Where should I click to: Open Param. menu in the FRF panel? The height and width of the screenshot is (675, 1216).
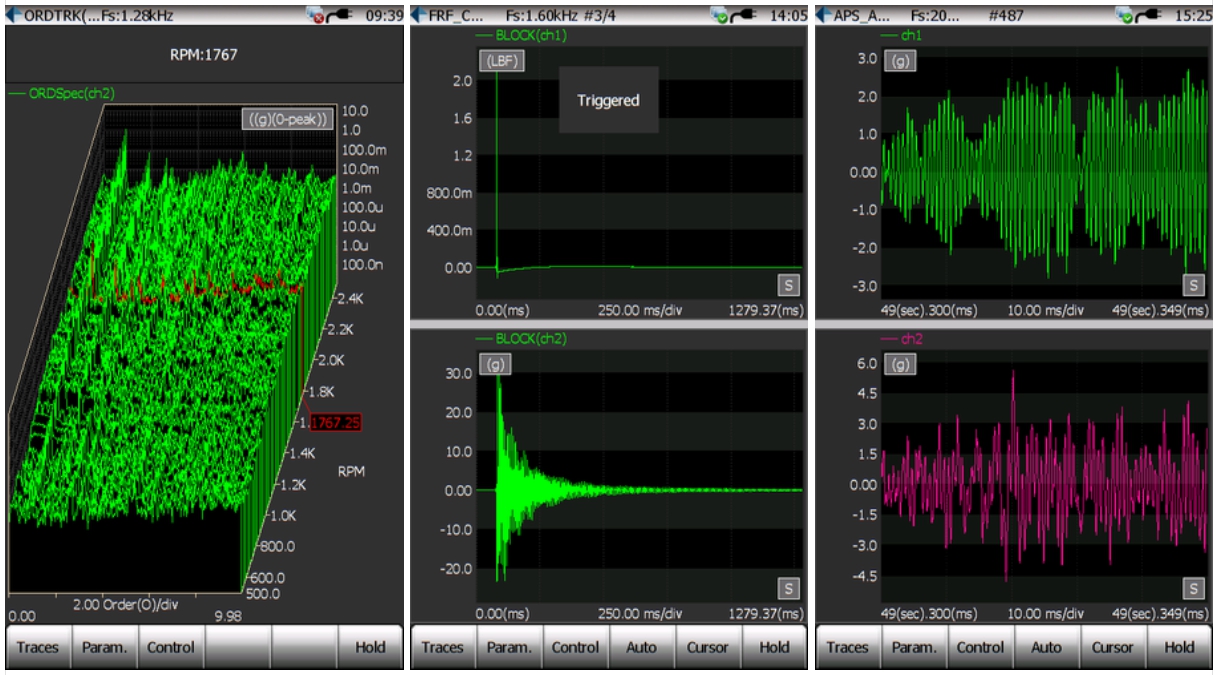point(509,647)
